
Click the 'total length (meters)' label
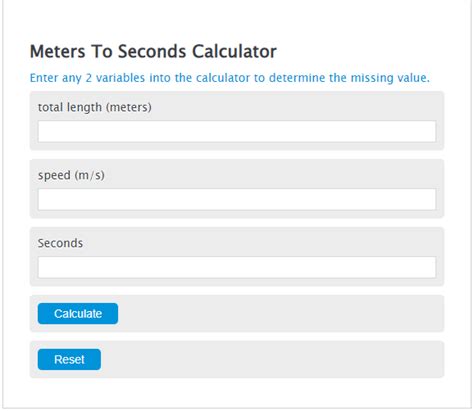(x=95, y=107)
